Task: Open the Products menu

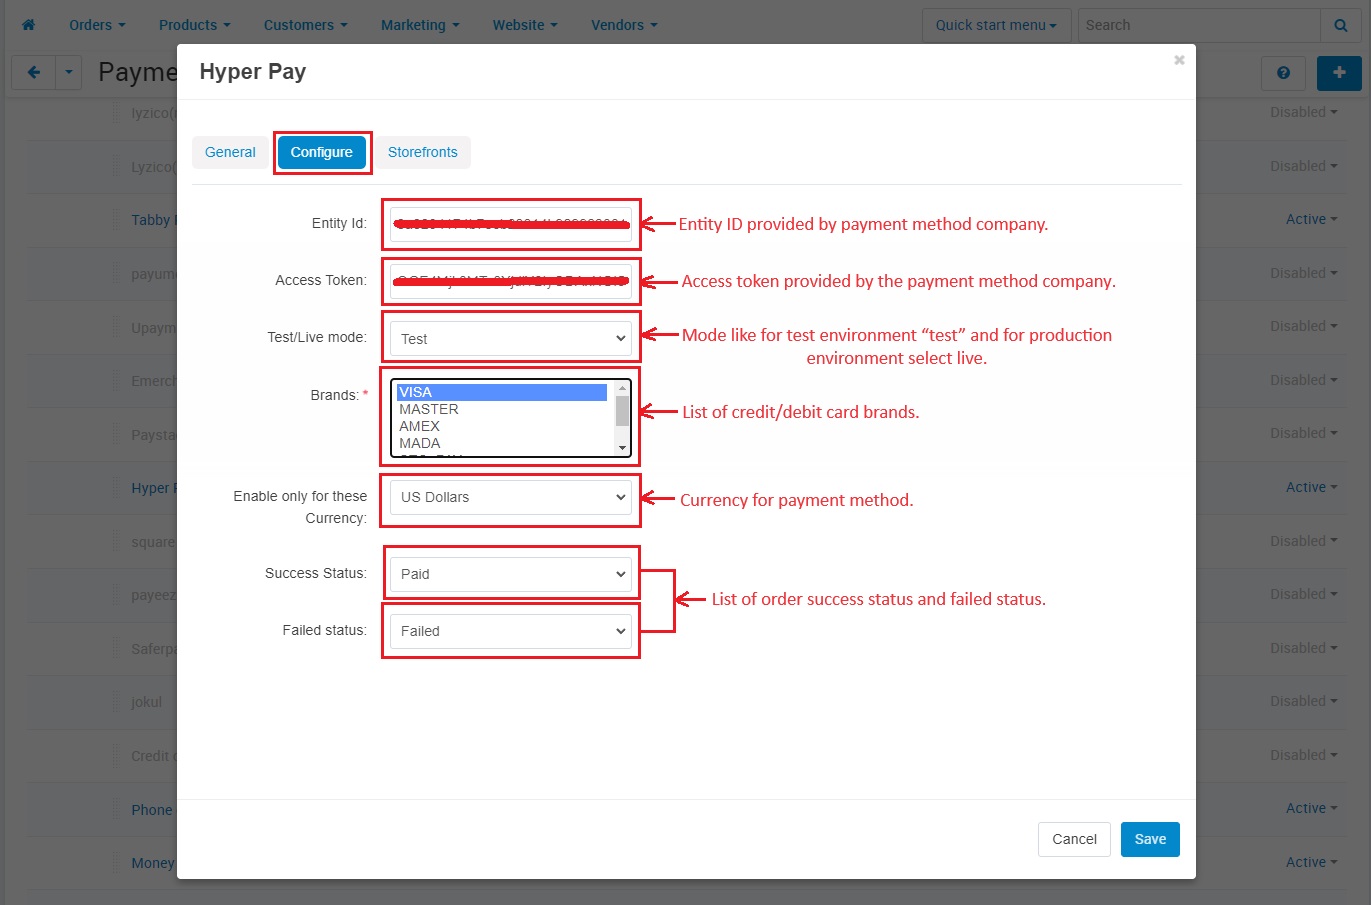Action: click(x=194, y=25)
